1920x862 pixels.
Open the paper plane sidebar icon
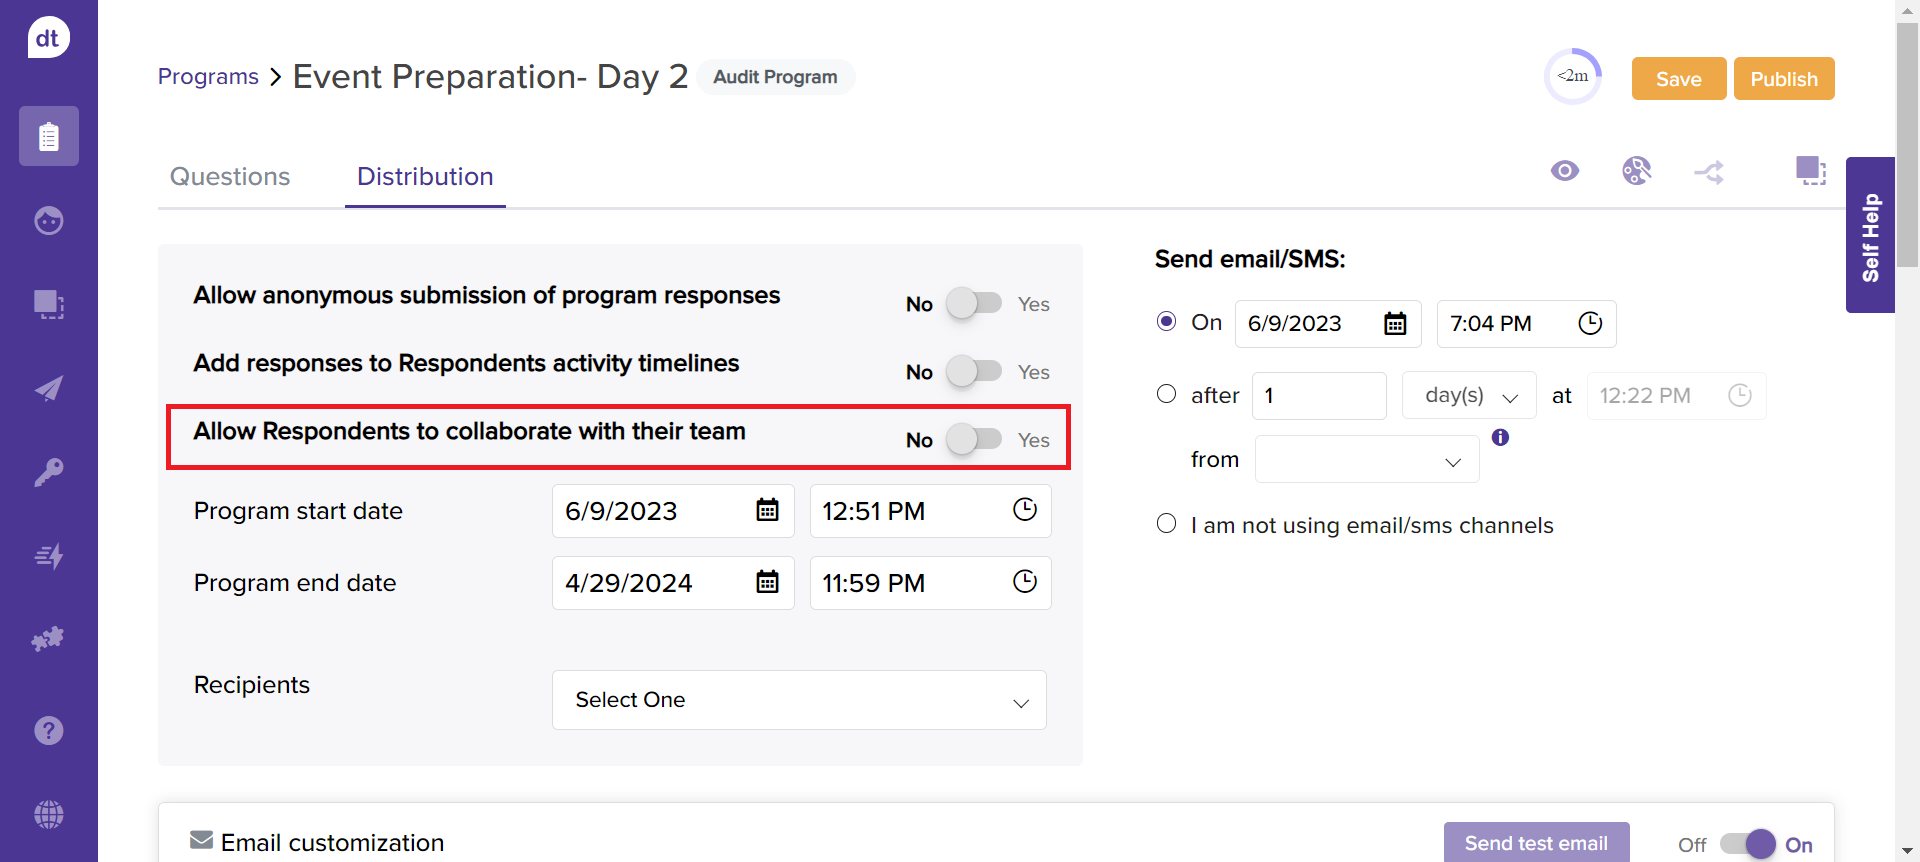[48, 388]
